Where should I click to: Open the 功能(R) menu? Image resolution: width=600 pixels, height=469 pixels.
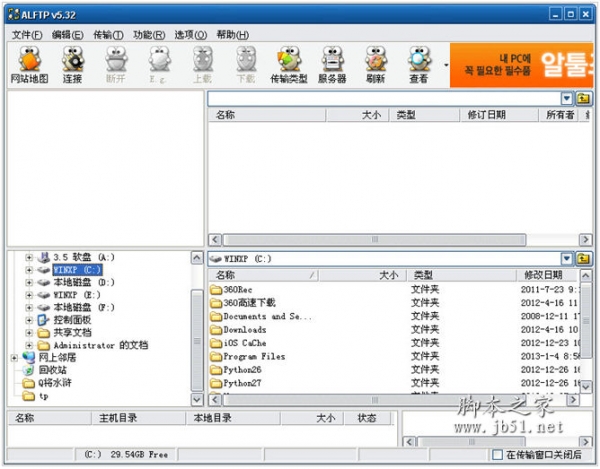pos(149,35)
